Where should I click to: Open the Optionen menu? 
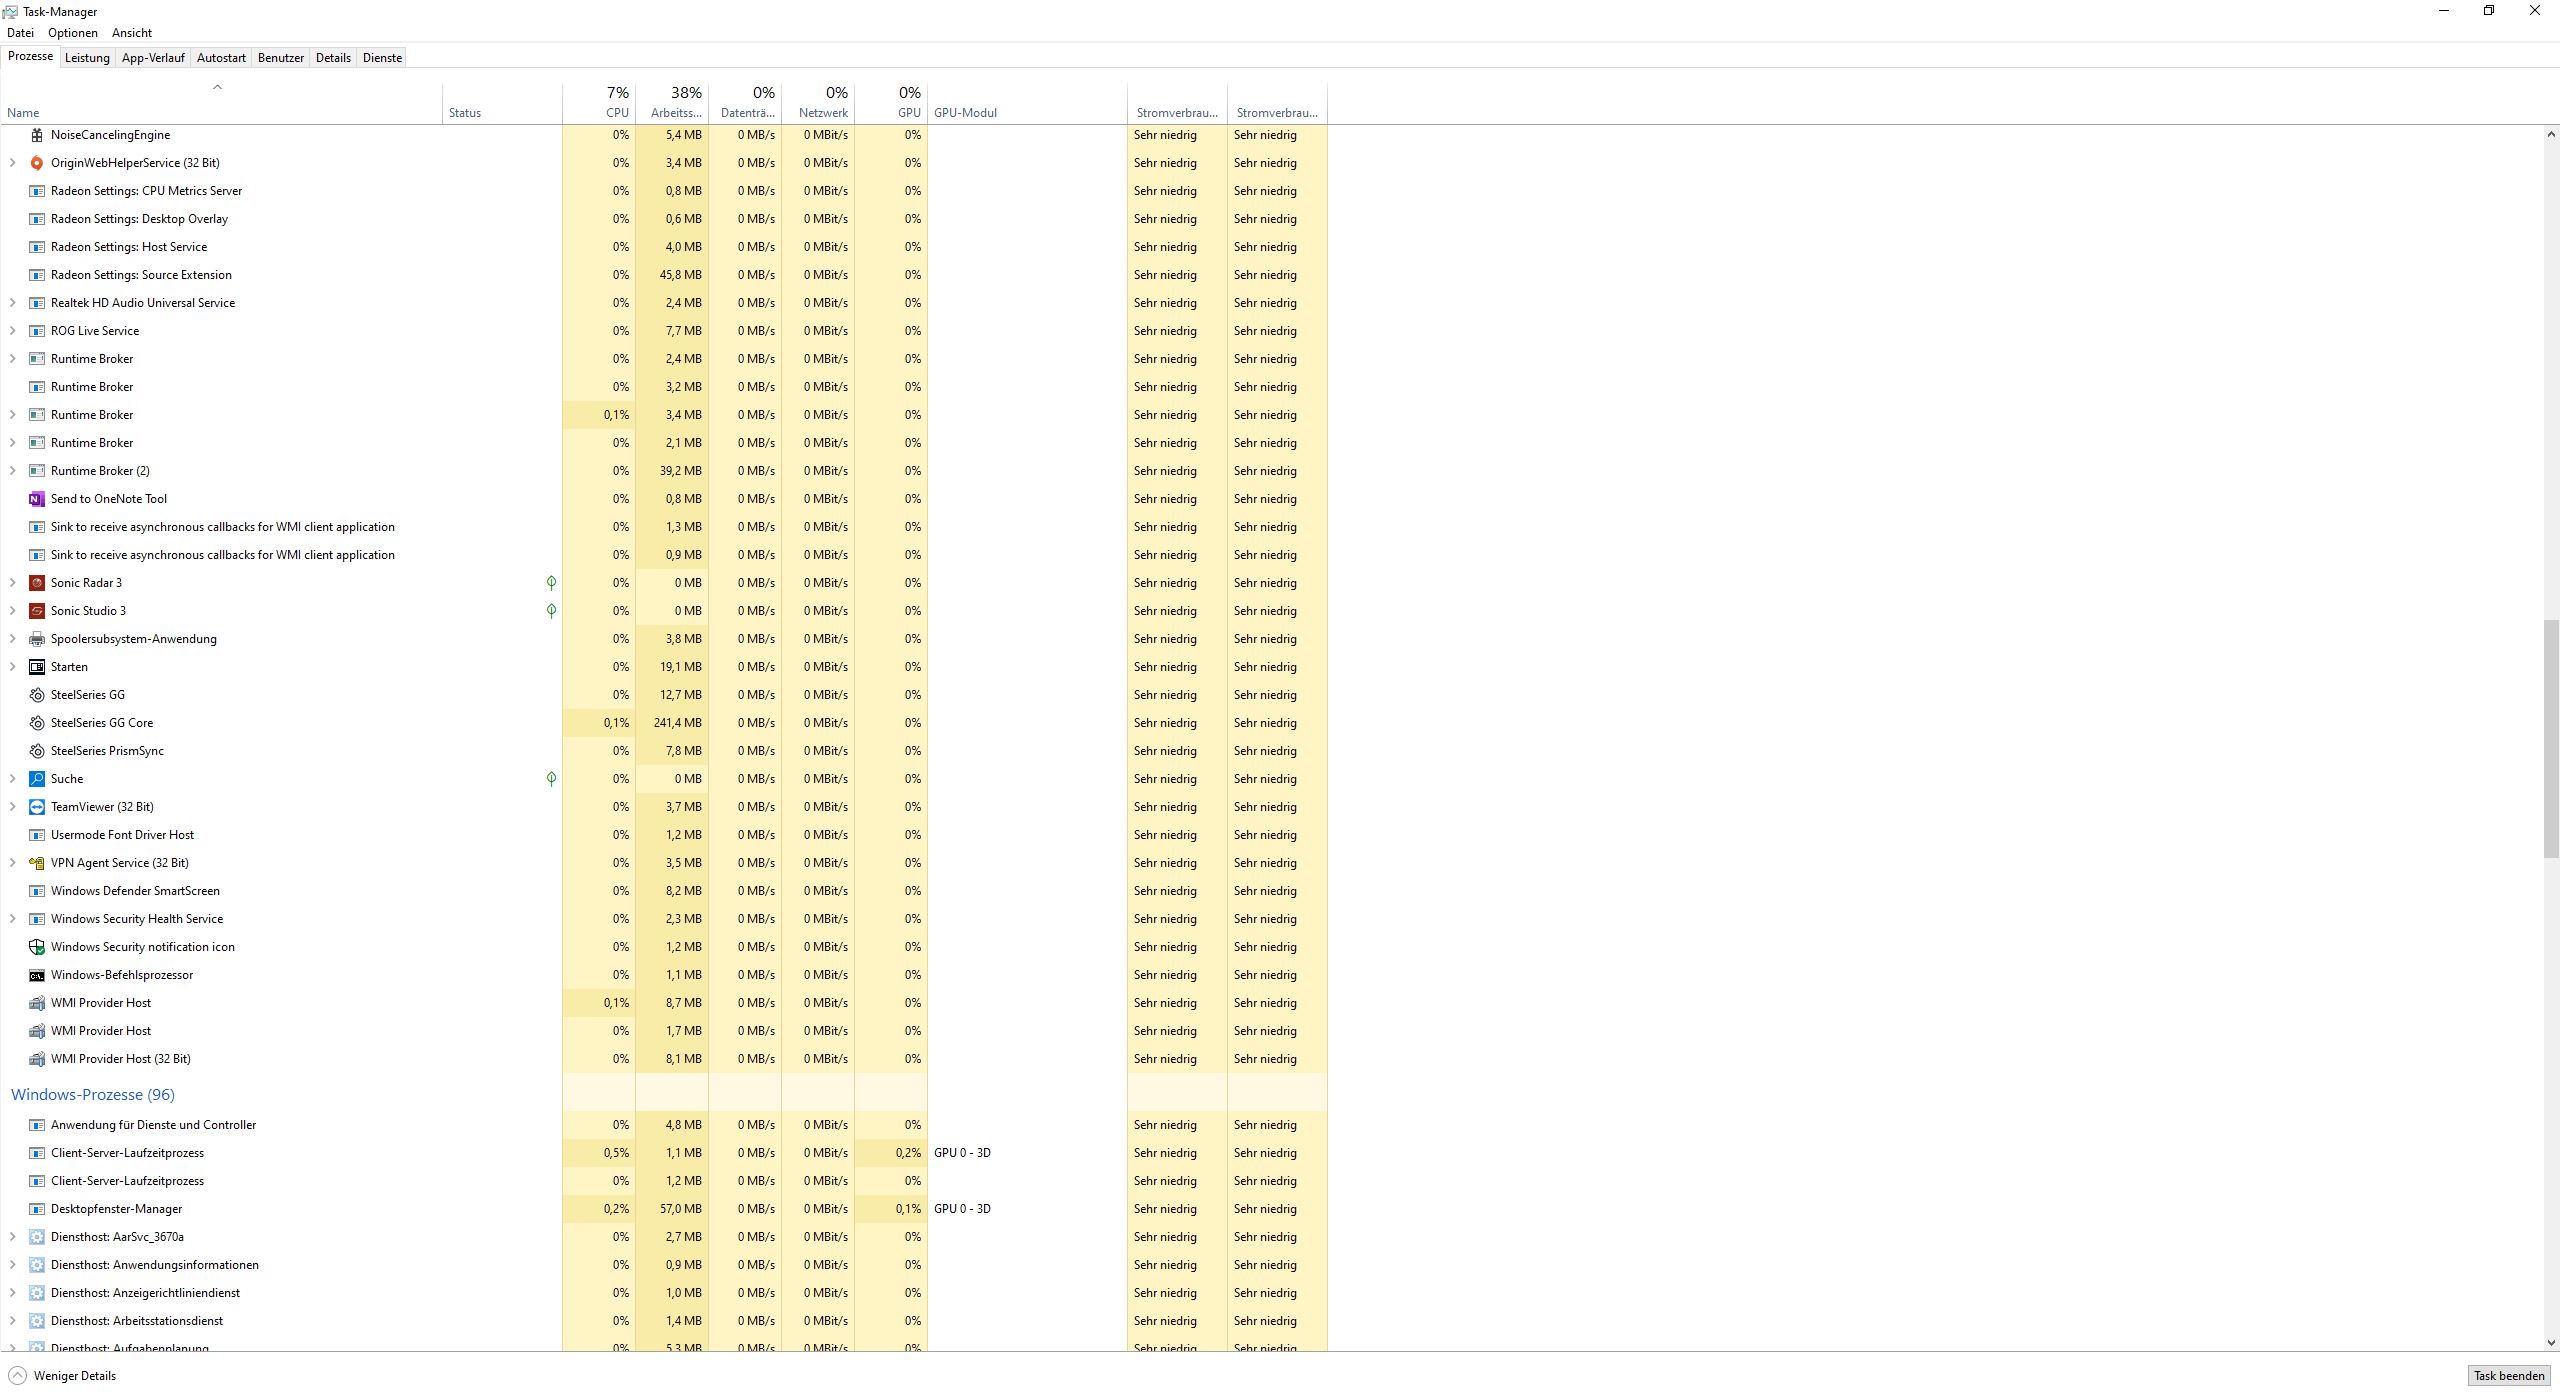[73, 33]
